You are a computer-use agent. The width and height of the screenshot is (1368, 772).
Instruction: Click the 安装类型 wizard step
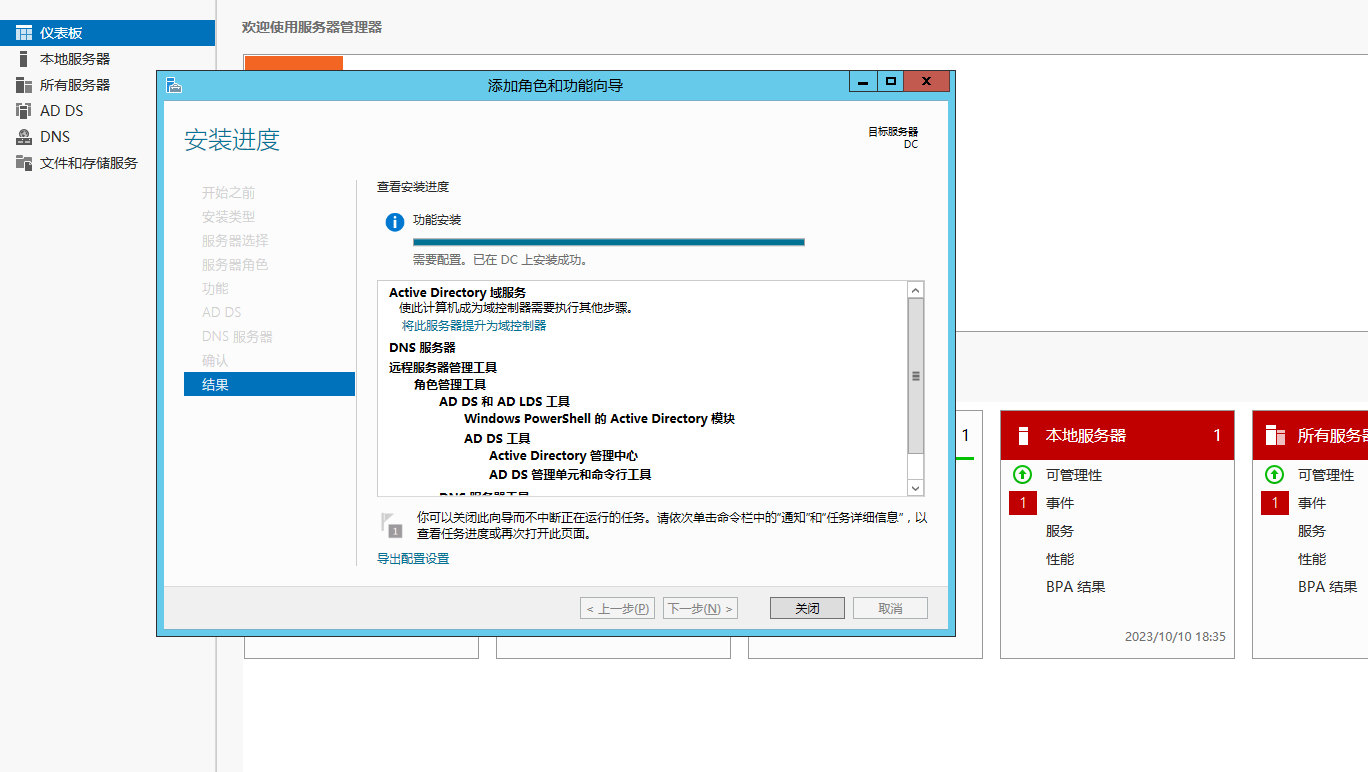coord(228,216)
